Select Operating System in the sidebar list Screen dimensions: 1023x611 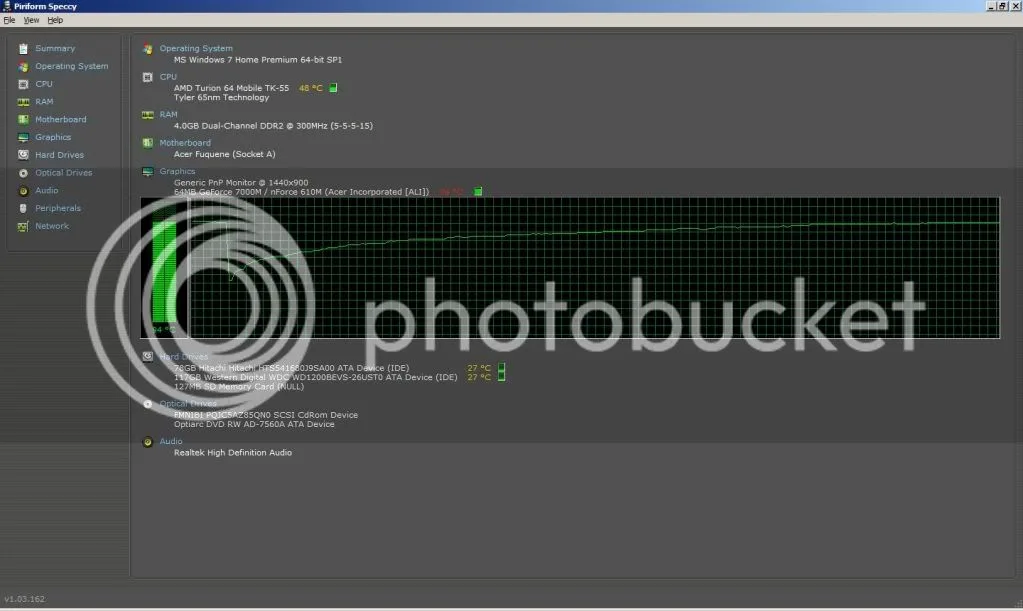(72, 66)
